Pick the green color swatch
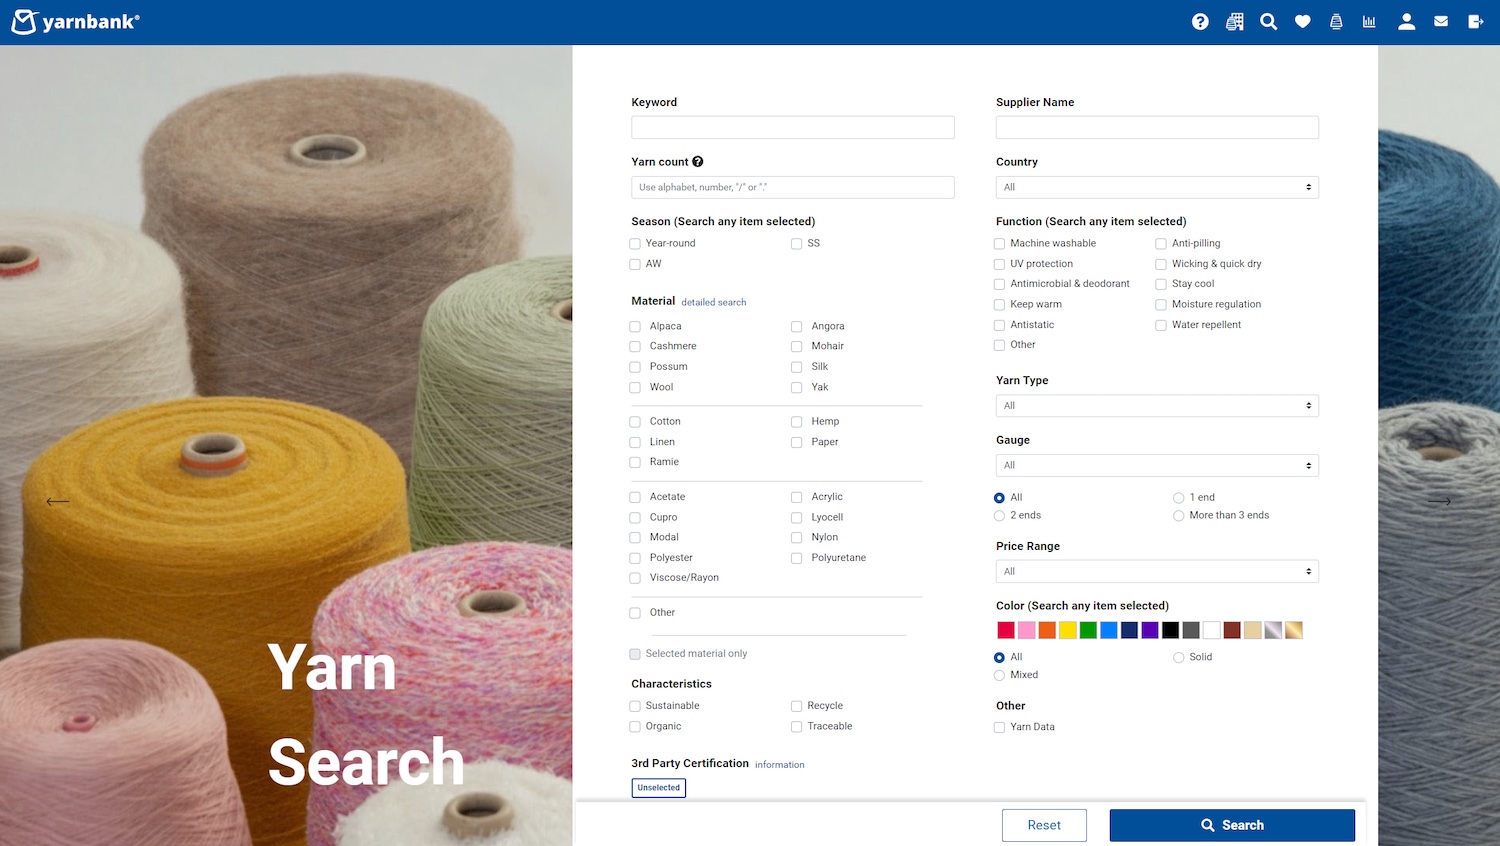The width and height of the screenshot is (1500, 846). [1088, 630]
